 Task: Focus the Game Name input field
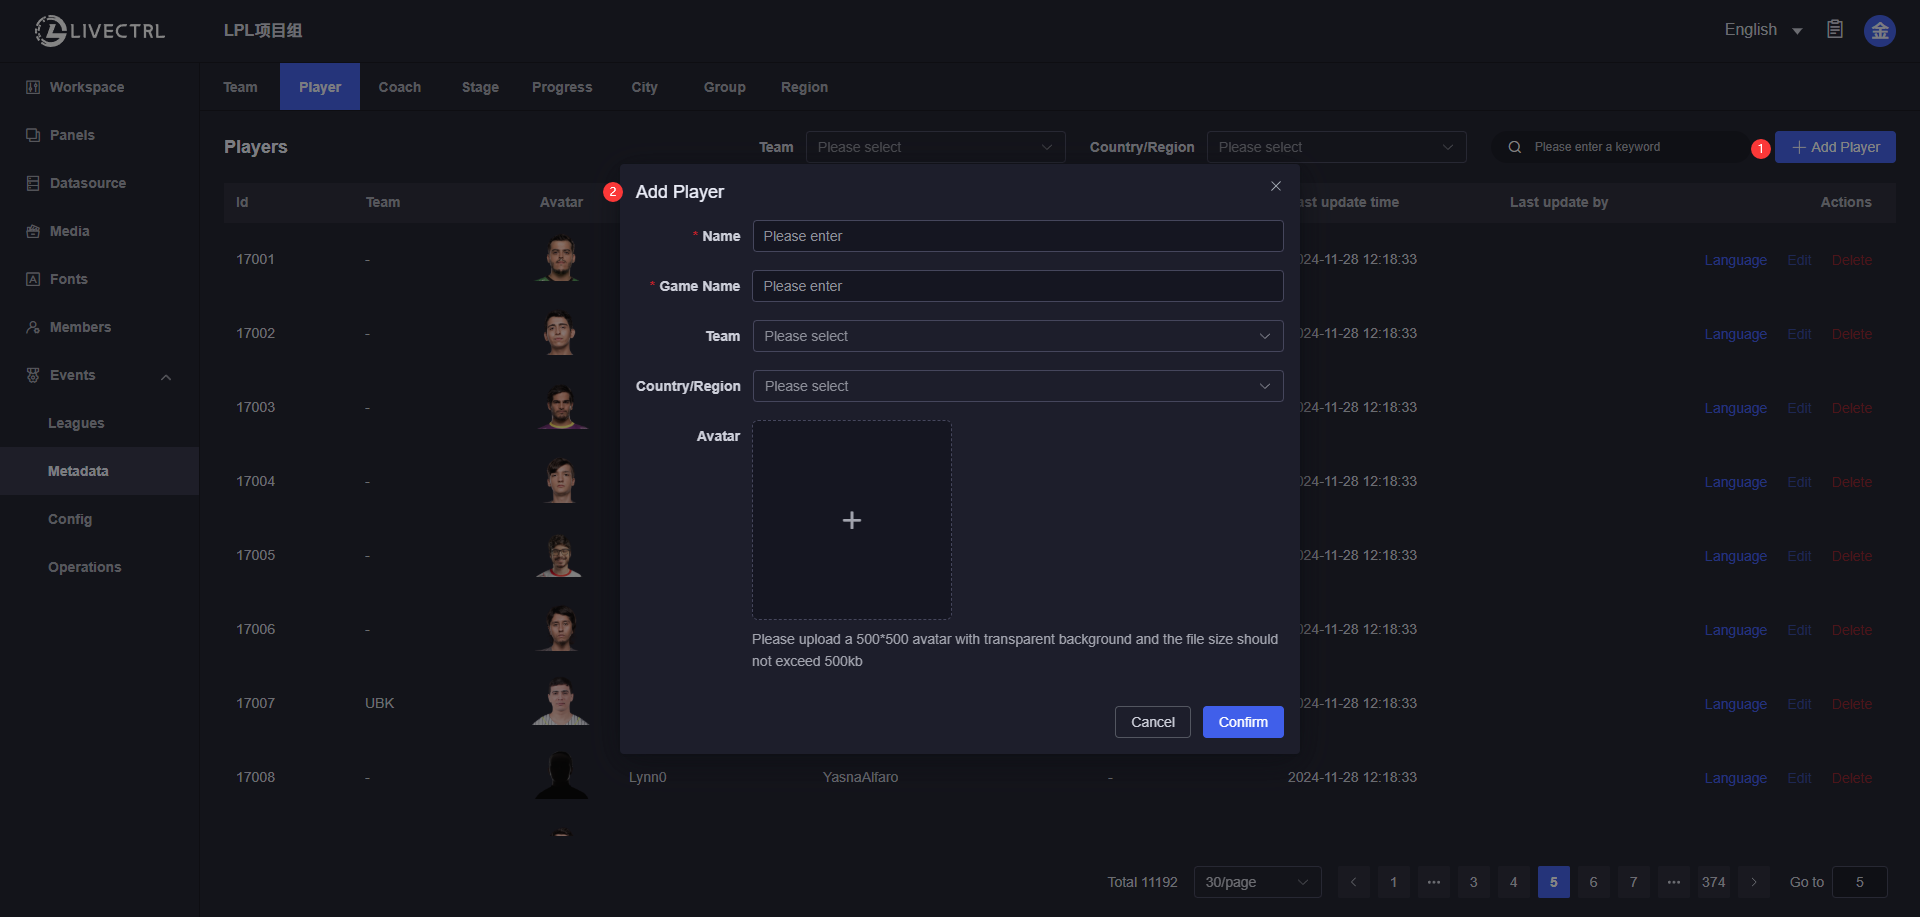(1017, 286)
